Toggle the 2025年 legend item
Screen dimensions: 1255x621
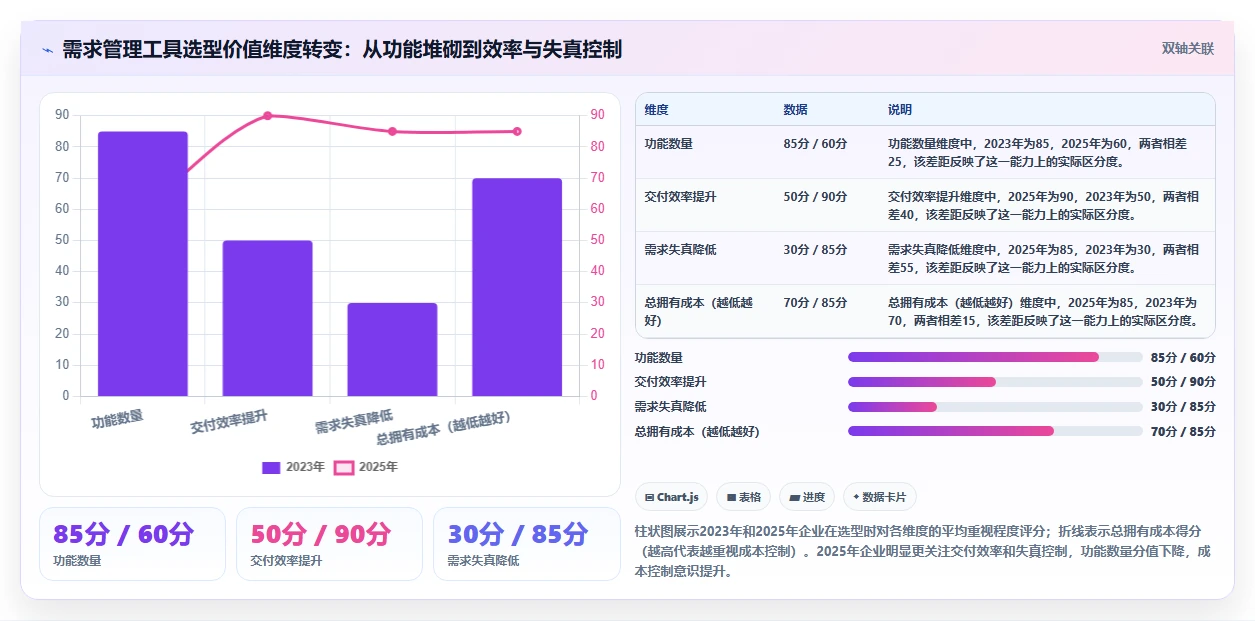pyautogui.click(x=366, y=467)
